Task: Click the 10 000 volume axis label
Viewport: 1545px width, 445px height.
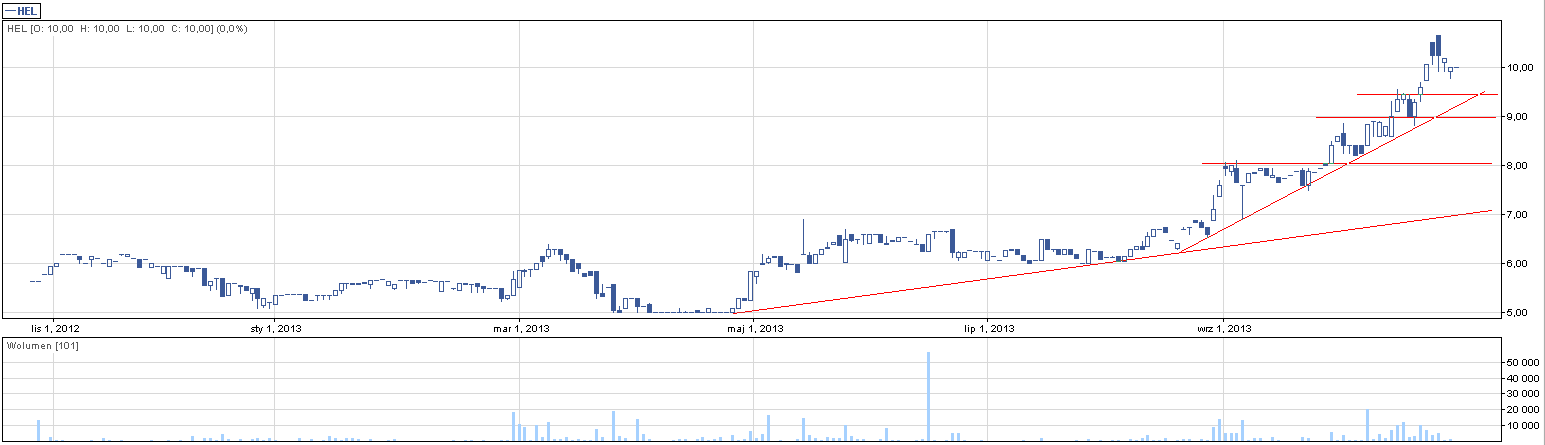Action: [1524, 425]
